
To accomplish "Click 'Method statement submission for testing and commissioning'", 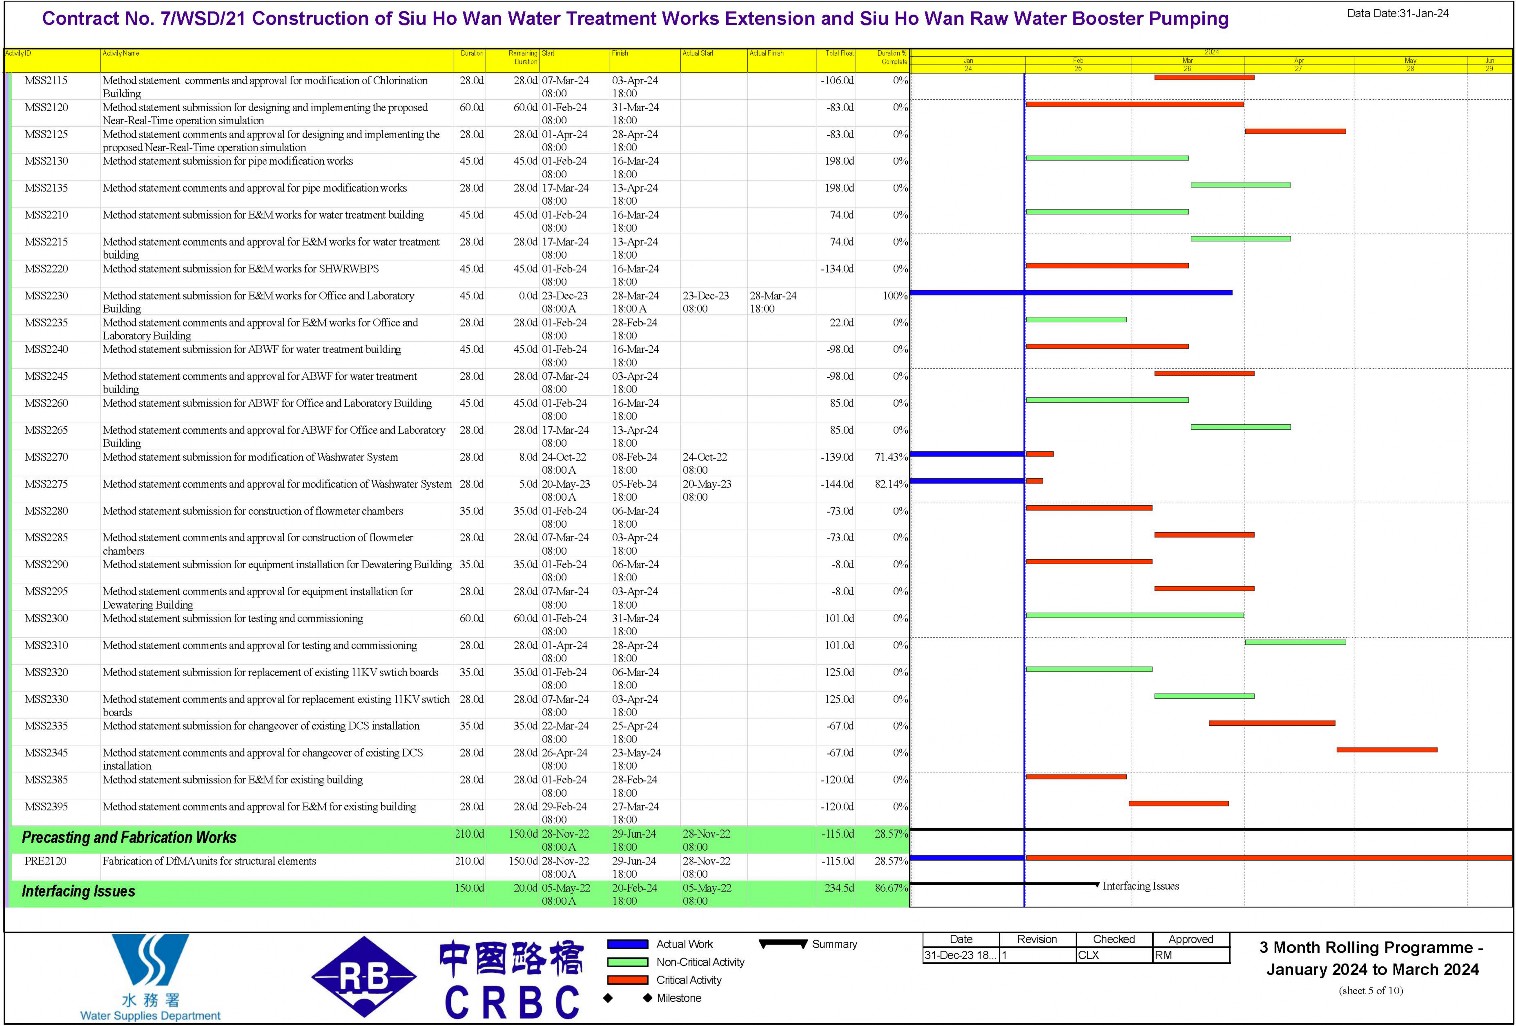I will (x=233, y=618).
